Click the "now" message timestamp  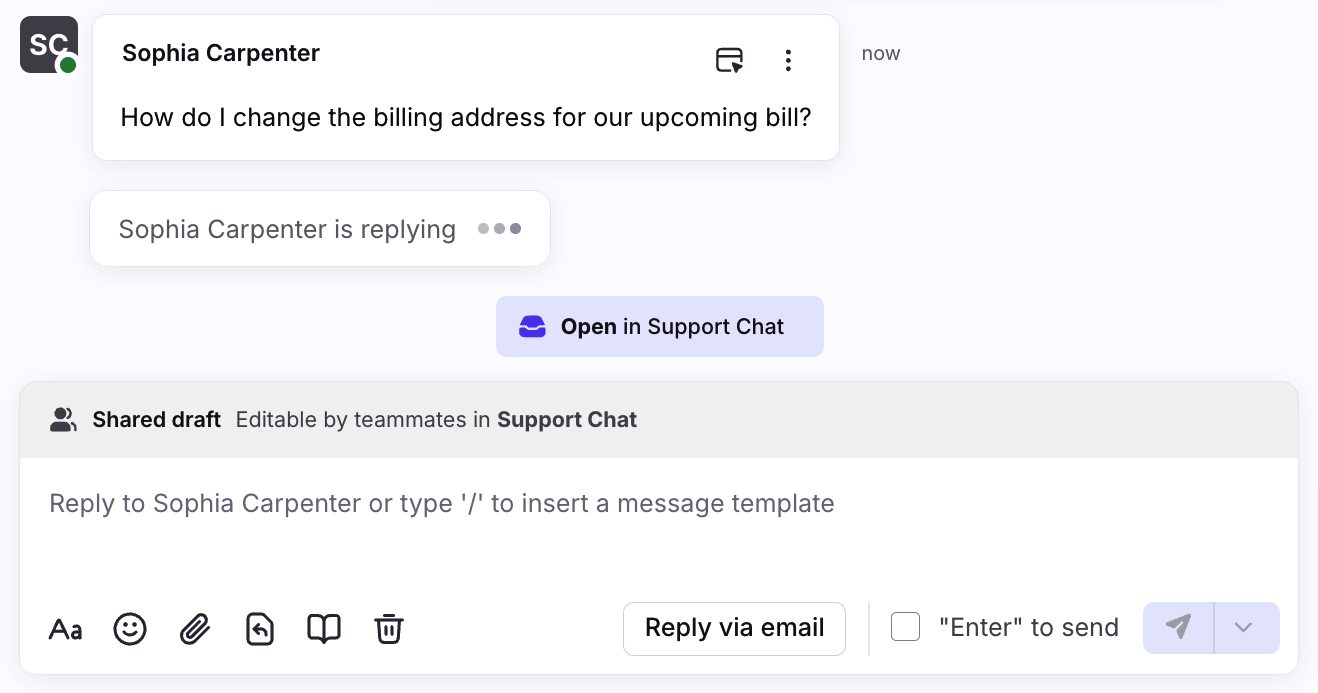pyautogui.click(x=880, y=54)
